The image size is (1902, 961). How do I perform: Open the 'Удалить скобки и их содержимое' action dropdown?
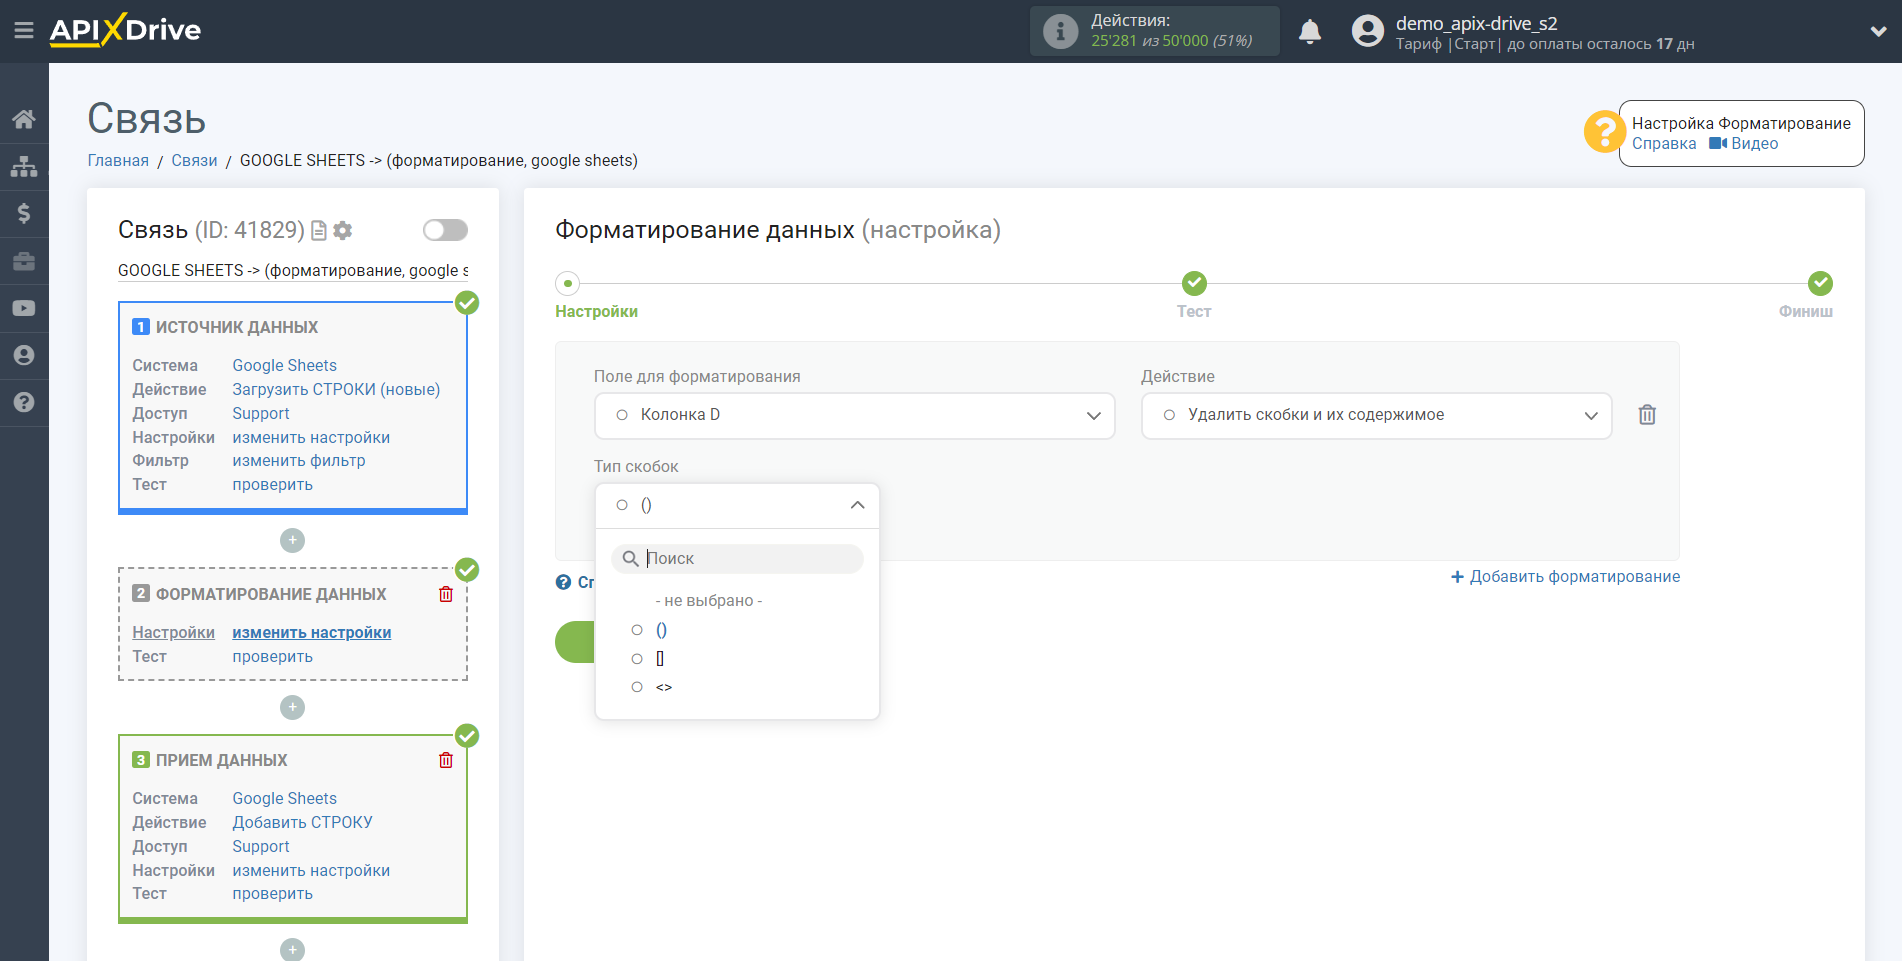tap(1376, 415)
